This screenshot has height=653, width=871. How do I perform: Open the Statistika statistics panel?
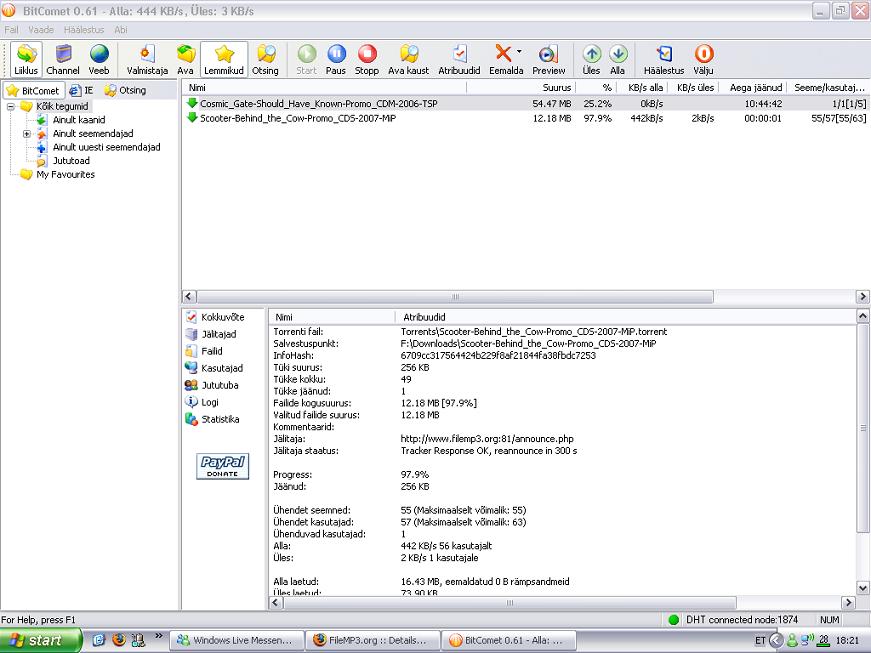[x=212, y=419]
